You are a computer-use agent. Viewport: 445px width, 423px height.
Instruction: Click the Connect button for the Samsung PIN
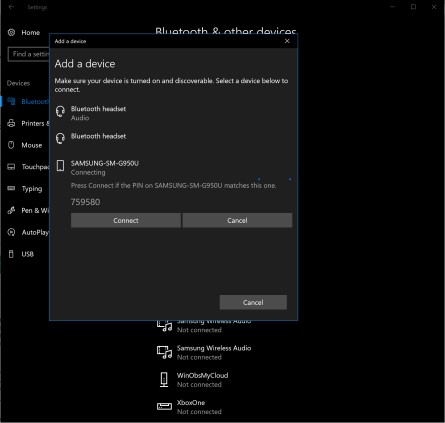click(126, 220)
